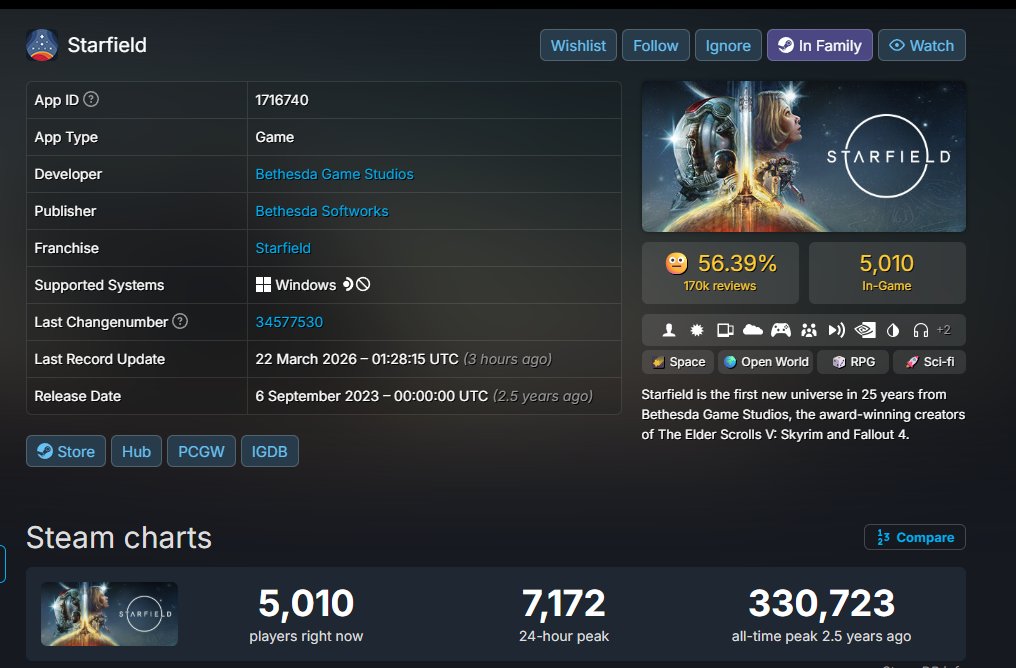The height and width of the screenshot is (668, 1016).
Task: Select the Sci-fi tag
Action: point(930,362)
